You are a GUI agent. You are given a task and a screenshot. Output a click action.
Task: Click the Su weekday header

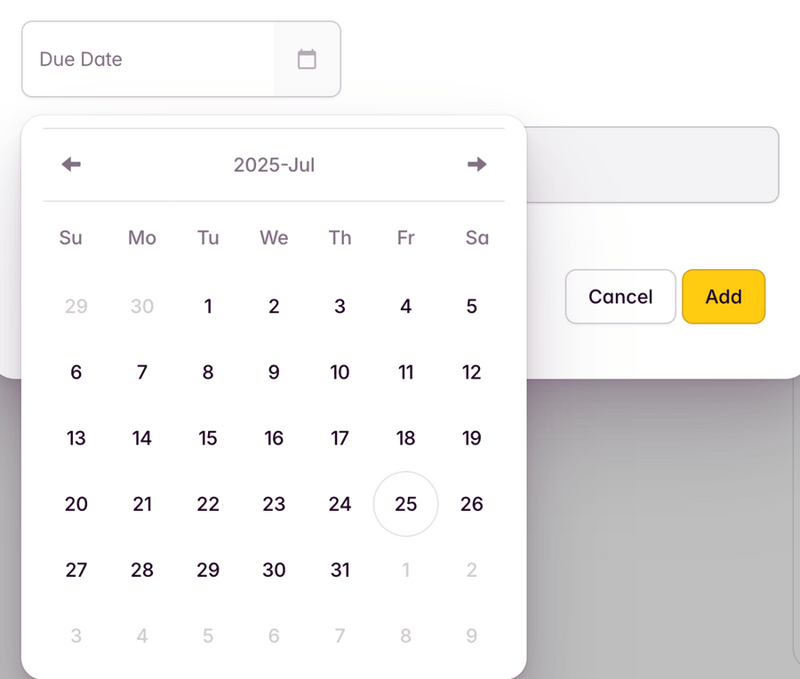pyautogui.click(x=70, y=238)
